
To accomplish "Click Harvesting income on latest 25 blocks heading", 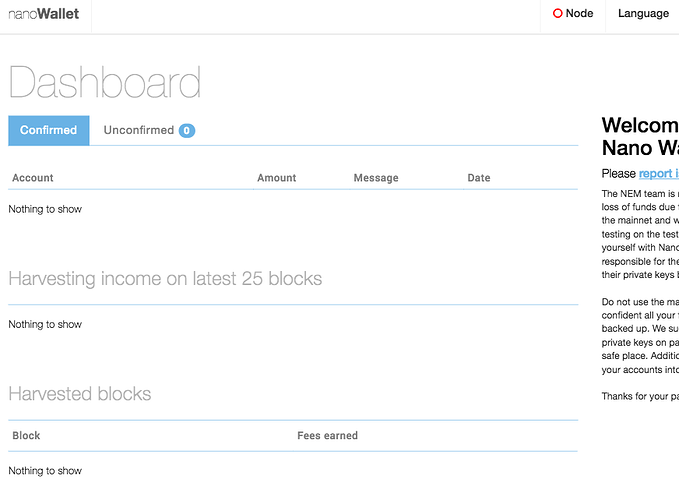I will (x=165, y=279).
